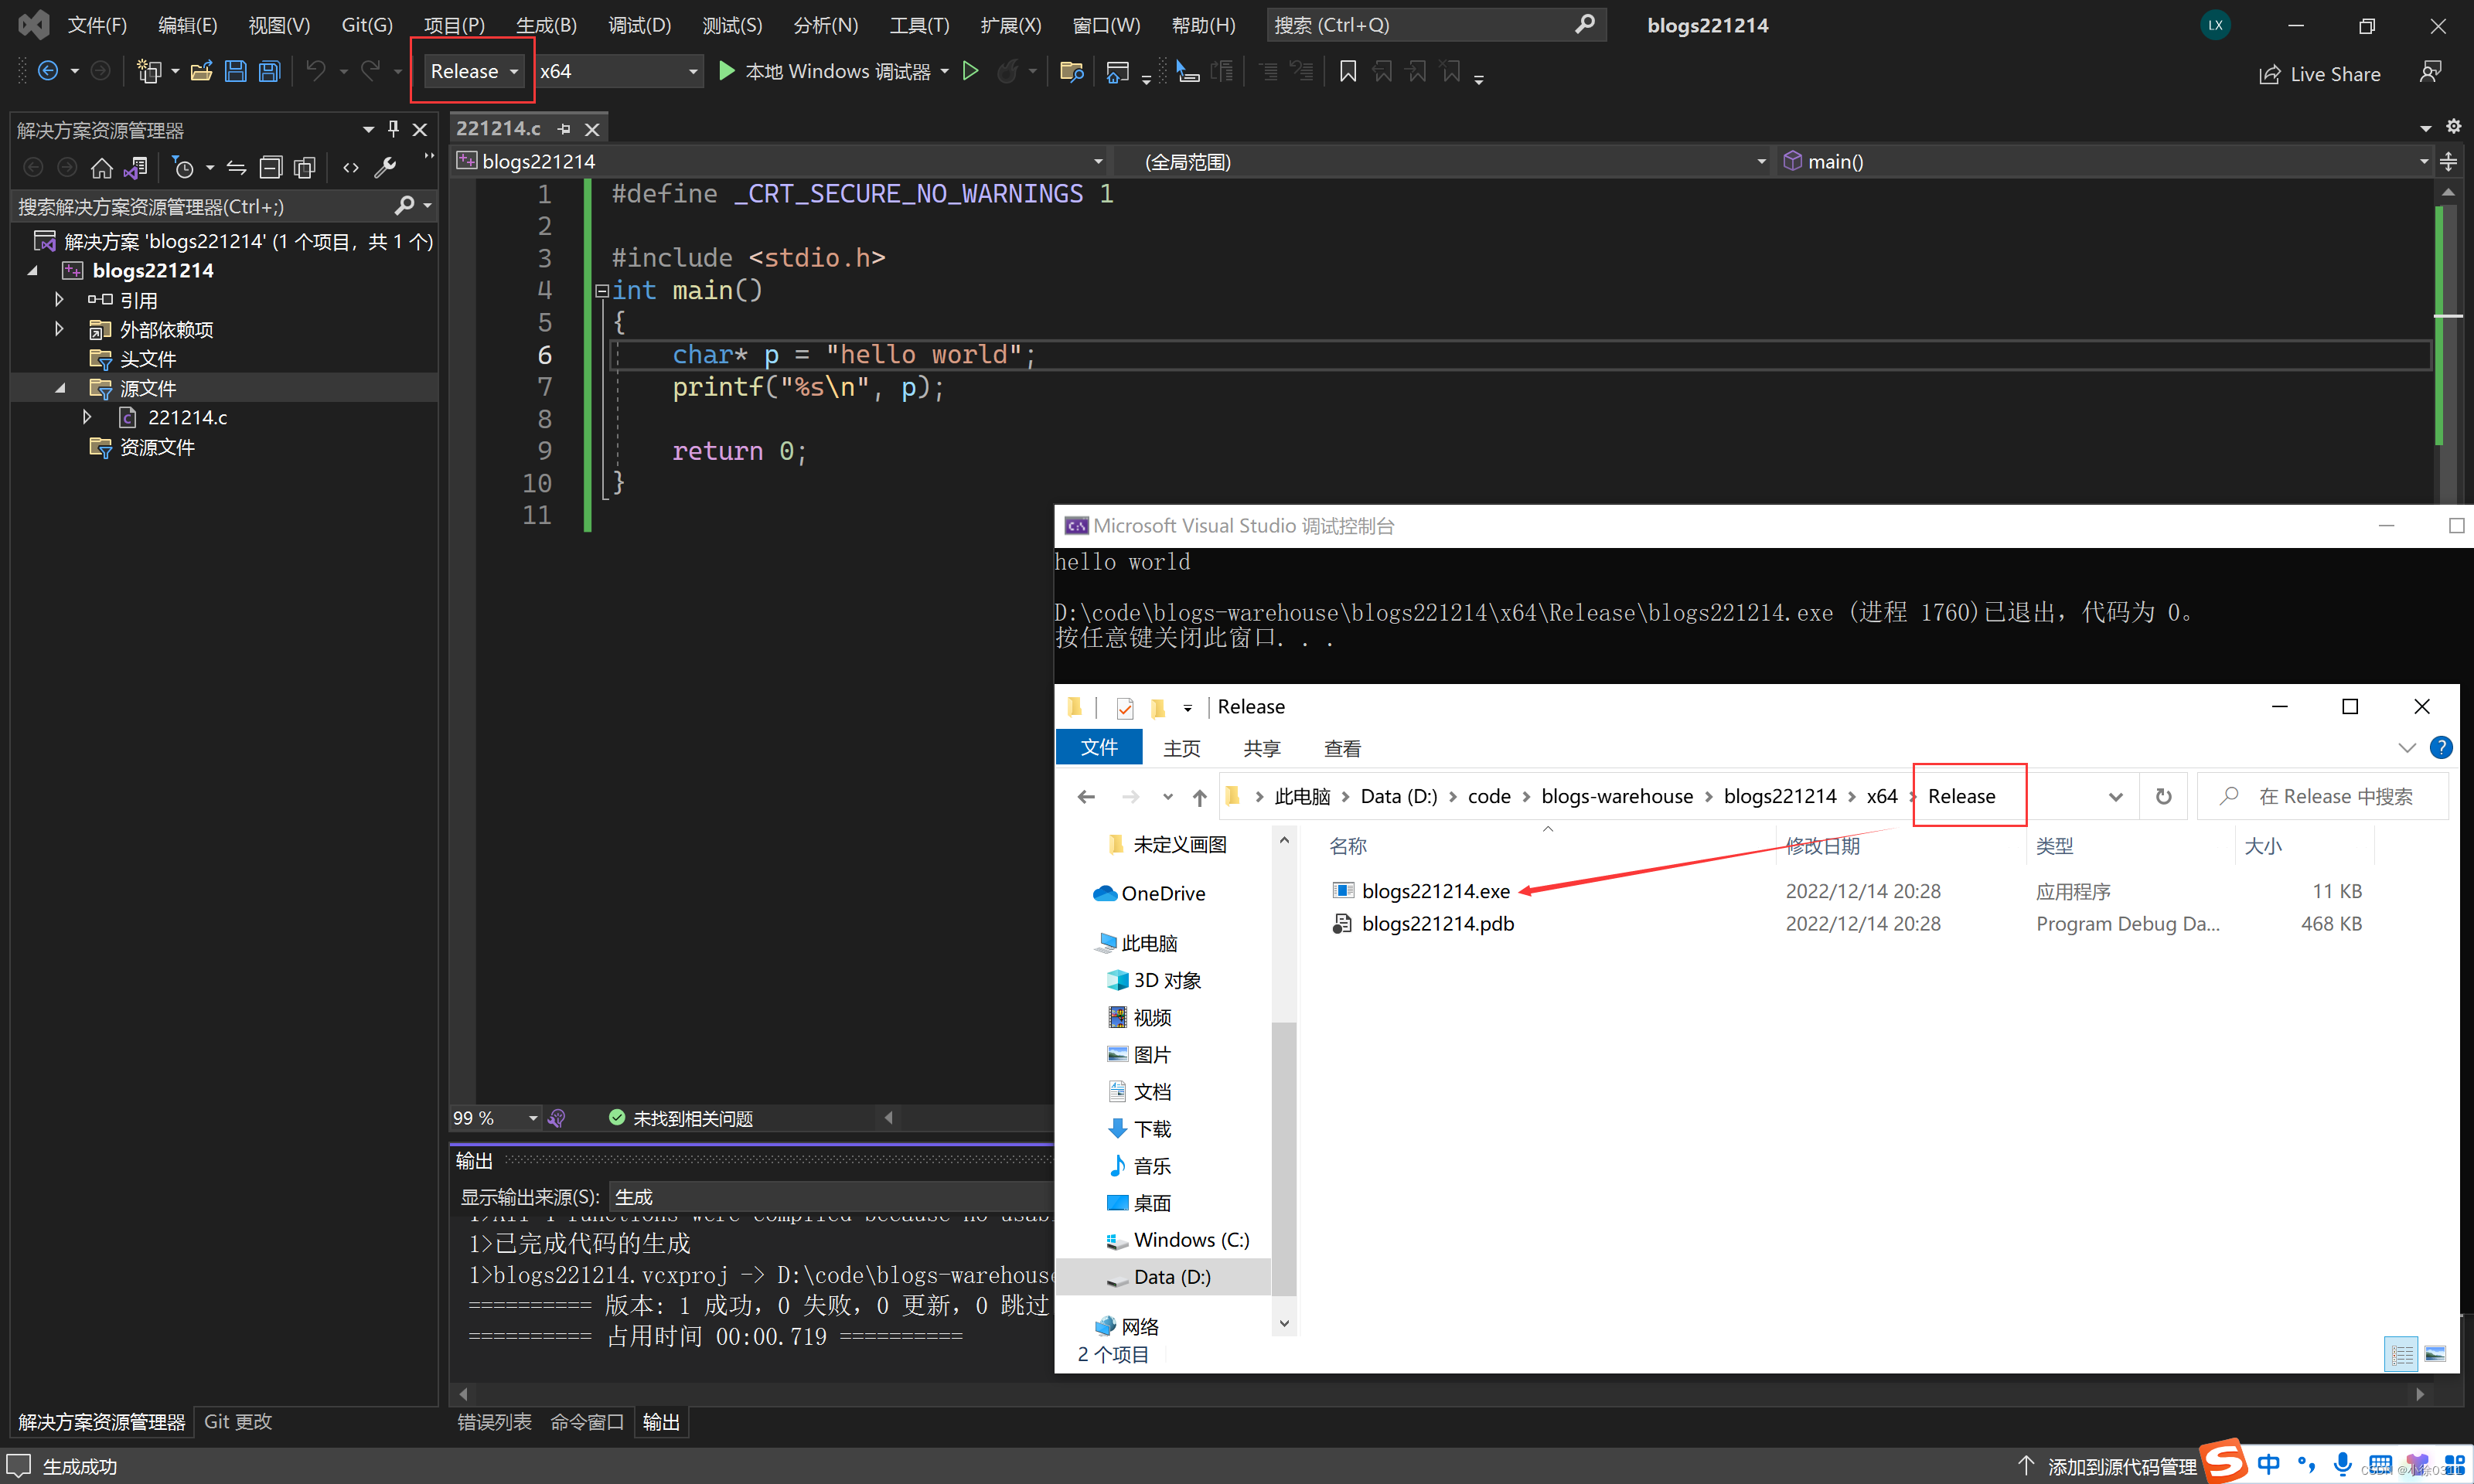
Task: Open the debugger target dropdown arrow
Action: [x=945, y=71]
